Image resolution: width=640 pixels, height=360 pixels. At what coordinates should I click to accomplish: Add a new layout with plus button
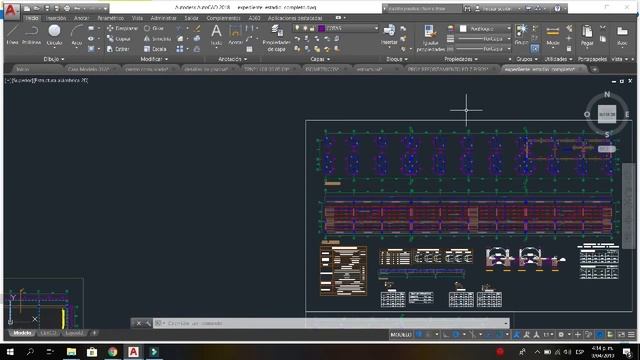point(94,333)
